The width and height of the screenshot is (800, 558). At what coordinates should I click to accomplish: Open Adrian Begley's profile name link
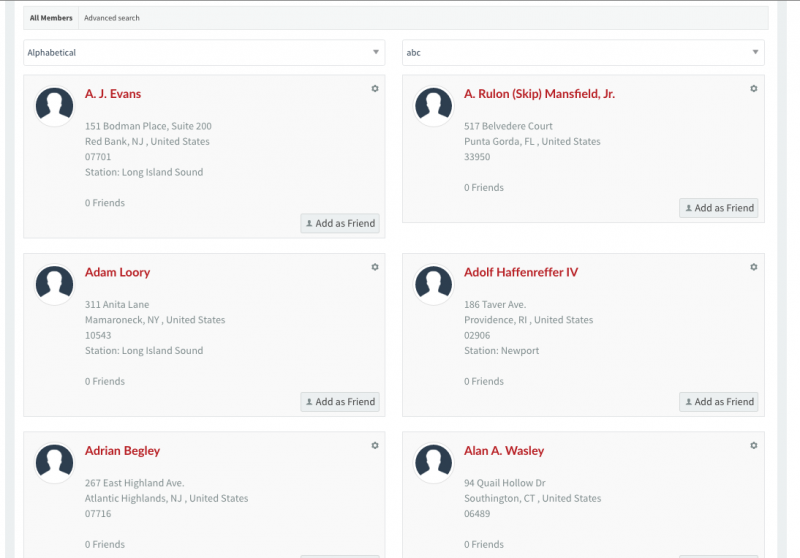click(x=122, y=451)
